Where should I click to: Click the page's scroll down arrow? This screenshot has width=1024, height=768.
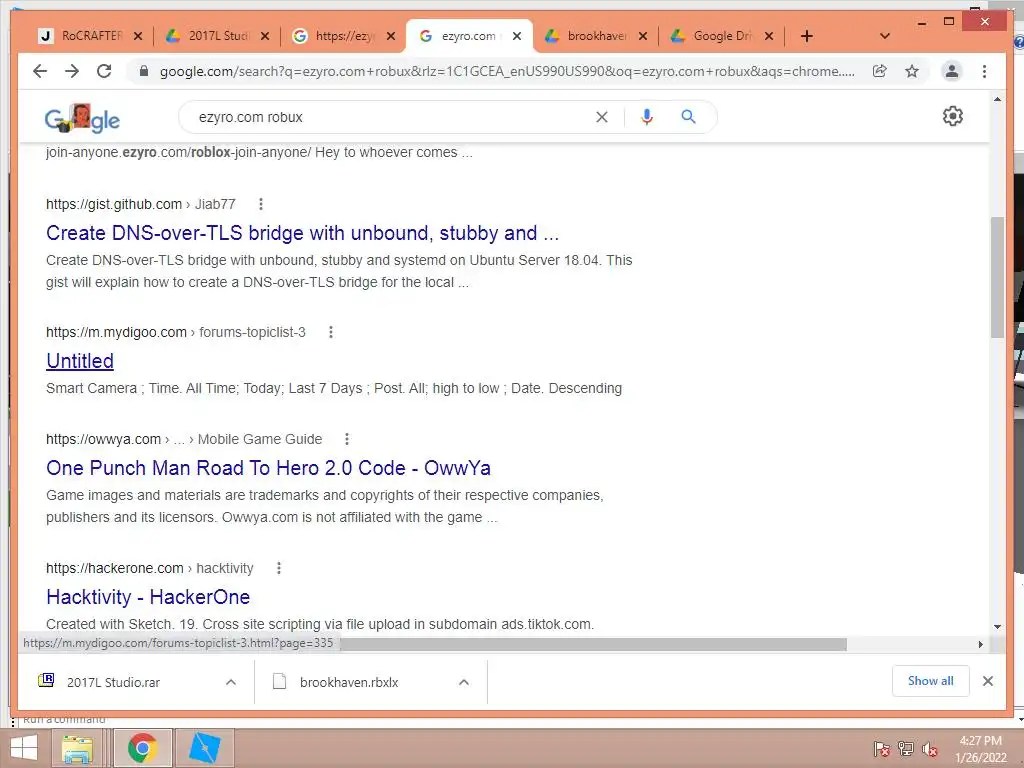tap(997, 627)
